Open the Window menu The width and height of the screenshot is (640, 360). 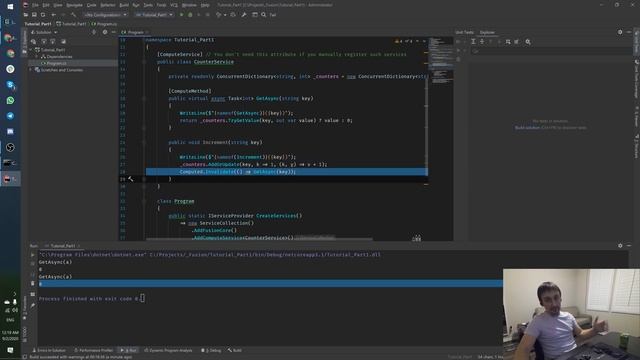click(x=189, y=5)
